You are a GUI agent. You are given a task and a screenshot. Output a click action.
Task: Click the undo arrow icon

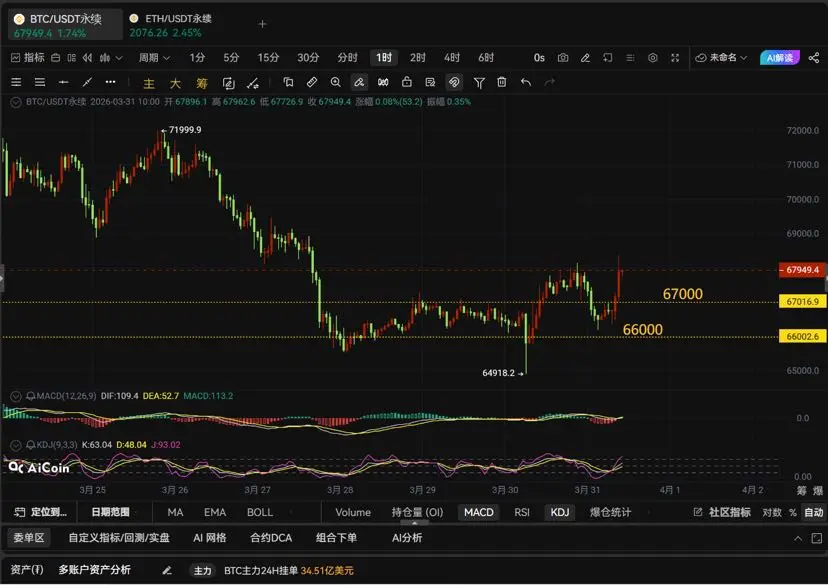coord(525,82)
